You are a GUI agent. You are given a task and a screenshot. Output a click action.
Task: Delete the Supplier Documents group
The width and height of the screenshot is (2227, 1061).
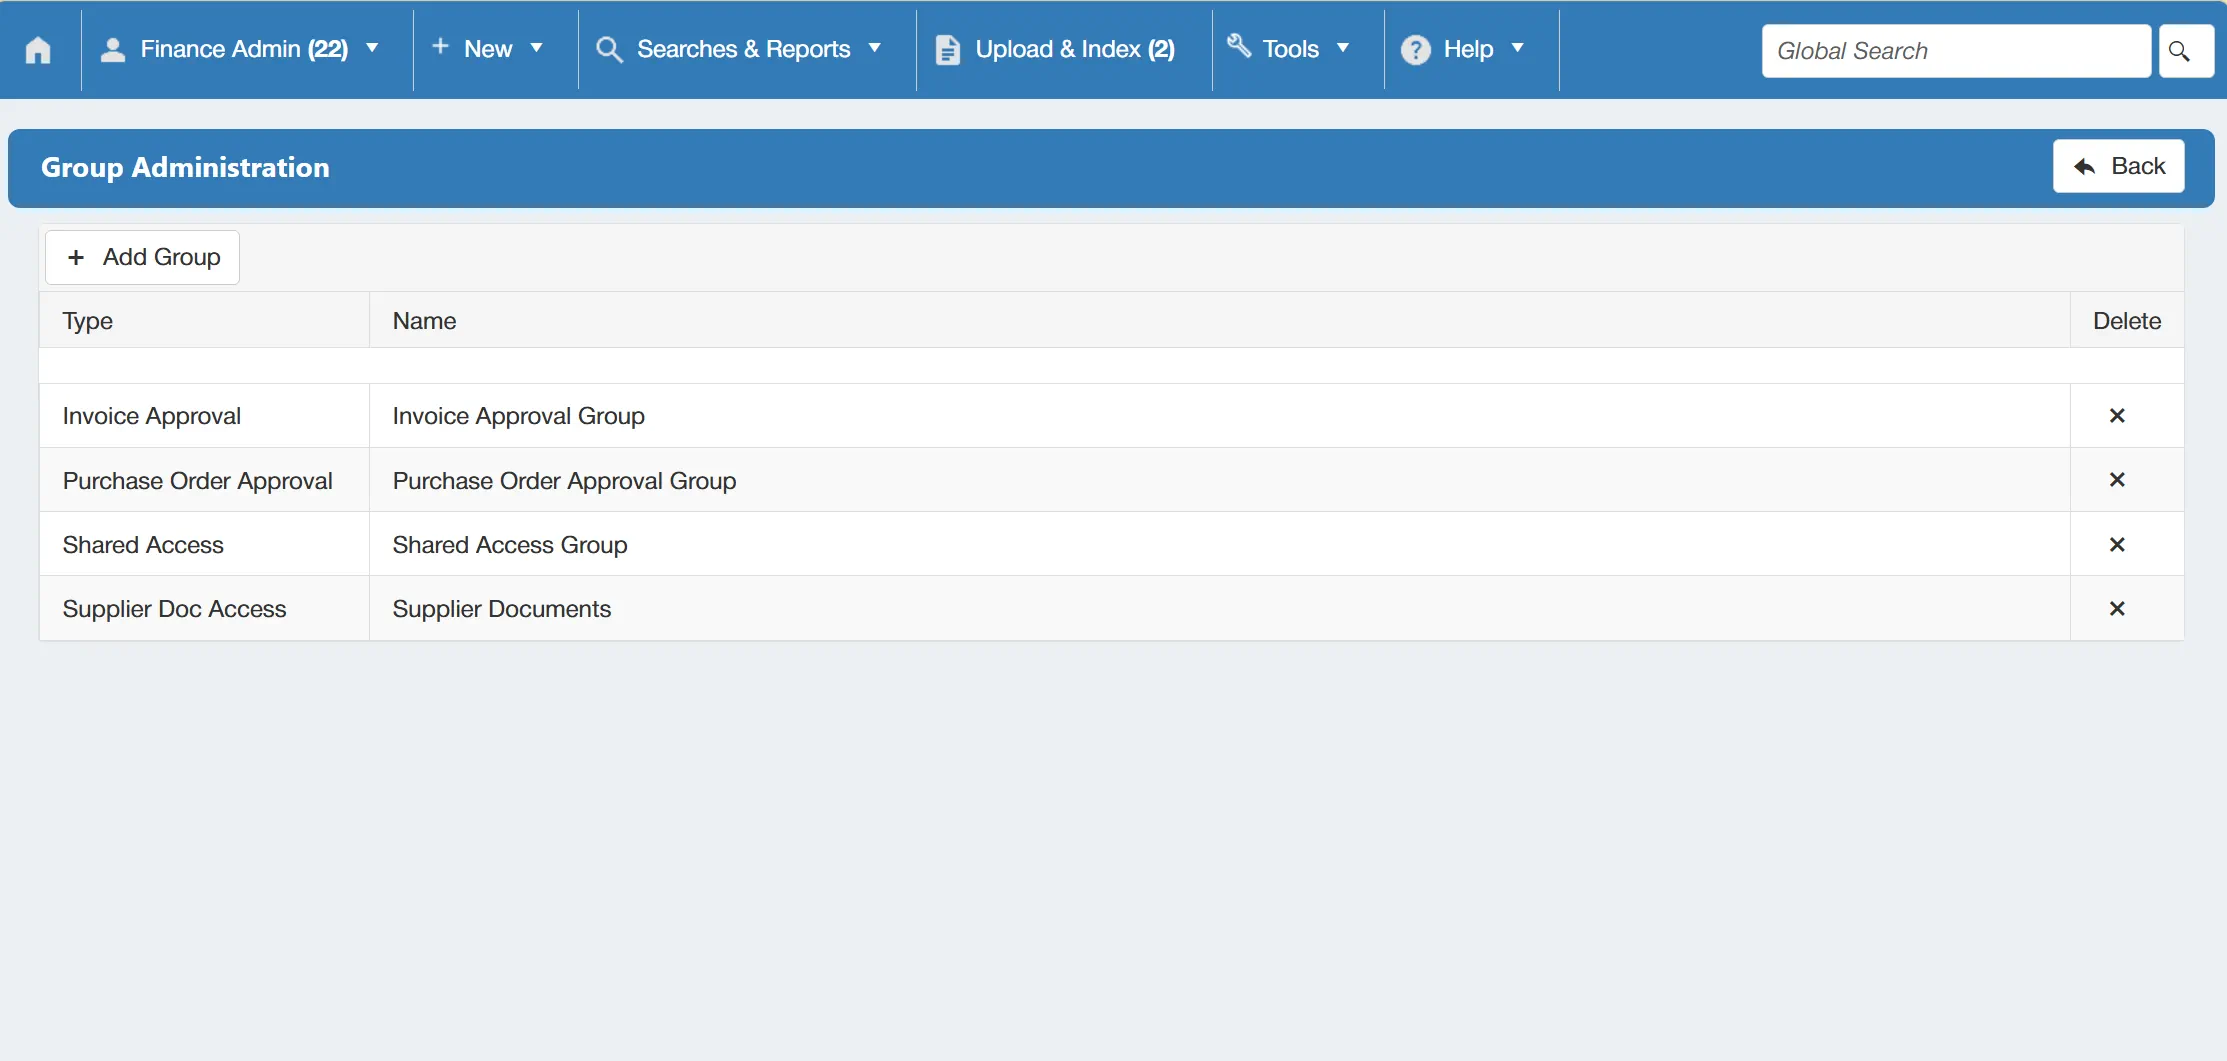(2117, 609)
